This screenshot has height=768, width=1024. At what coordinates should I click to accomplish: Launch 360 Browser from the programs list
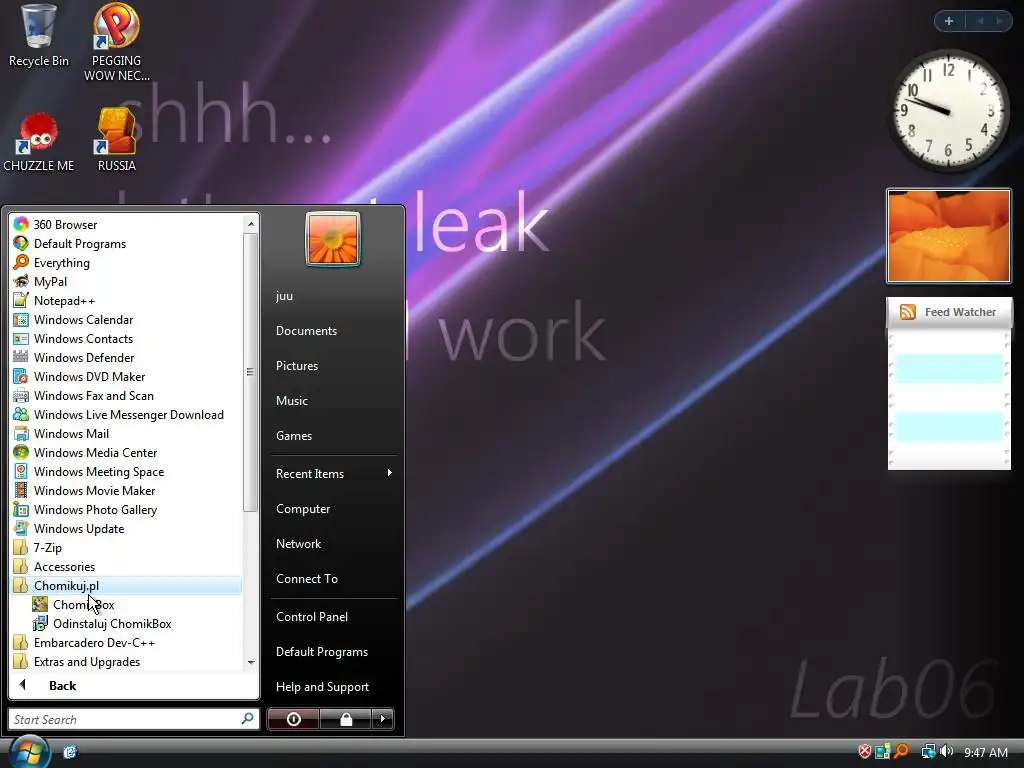coord(127,225)
